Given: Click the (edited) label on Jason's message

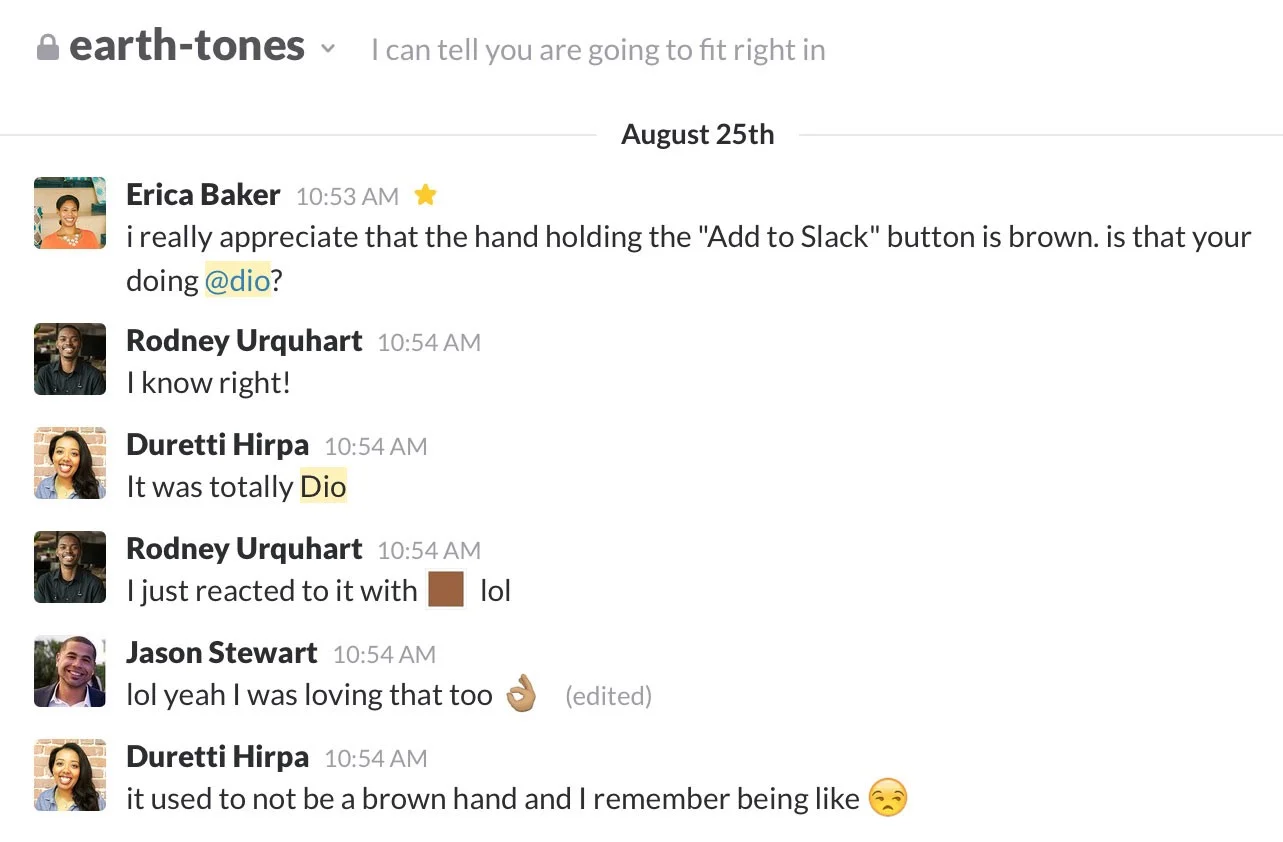Looking at the screenshot, I should click(608, 695).
